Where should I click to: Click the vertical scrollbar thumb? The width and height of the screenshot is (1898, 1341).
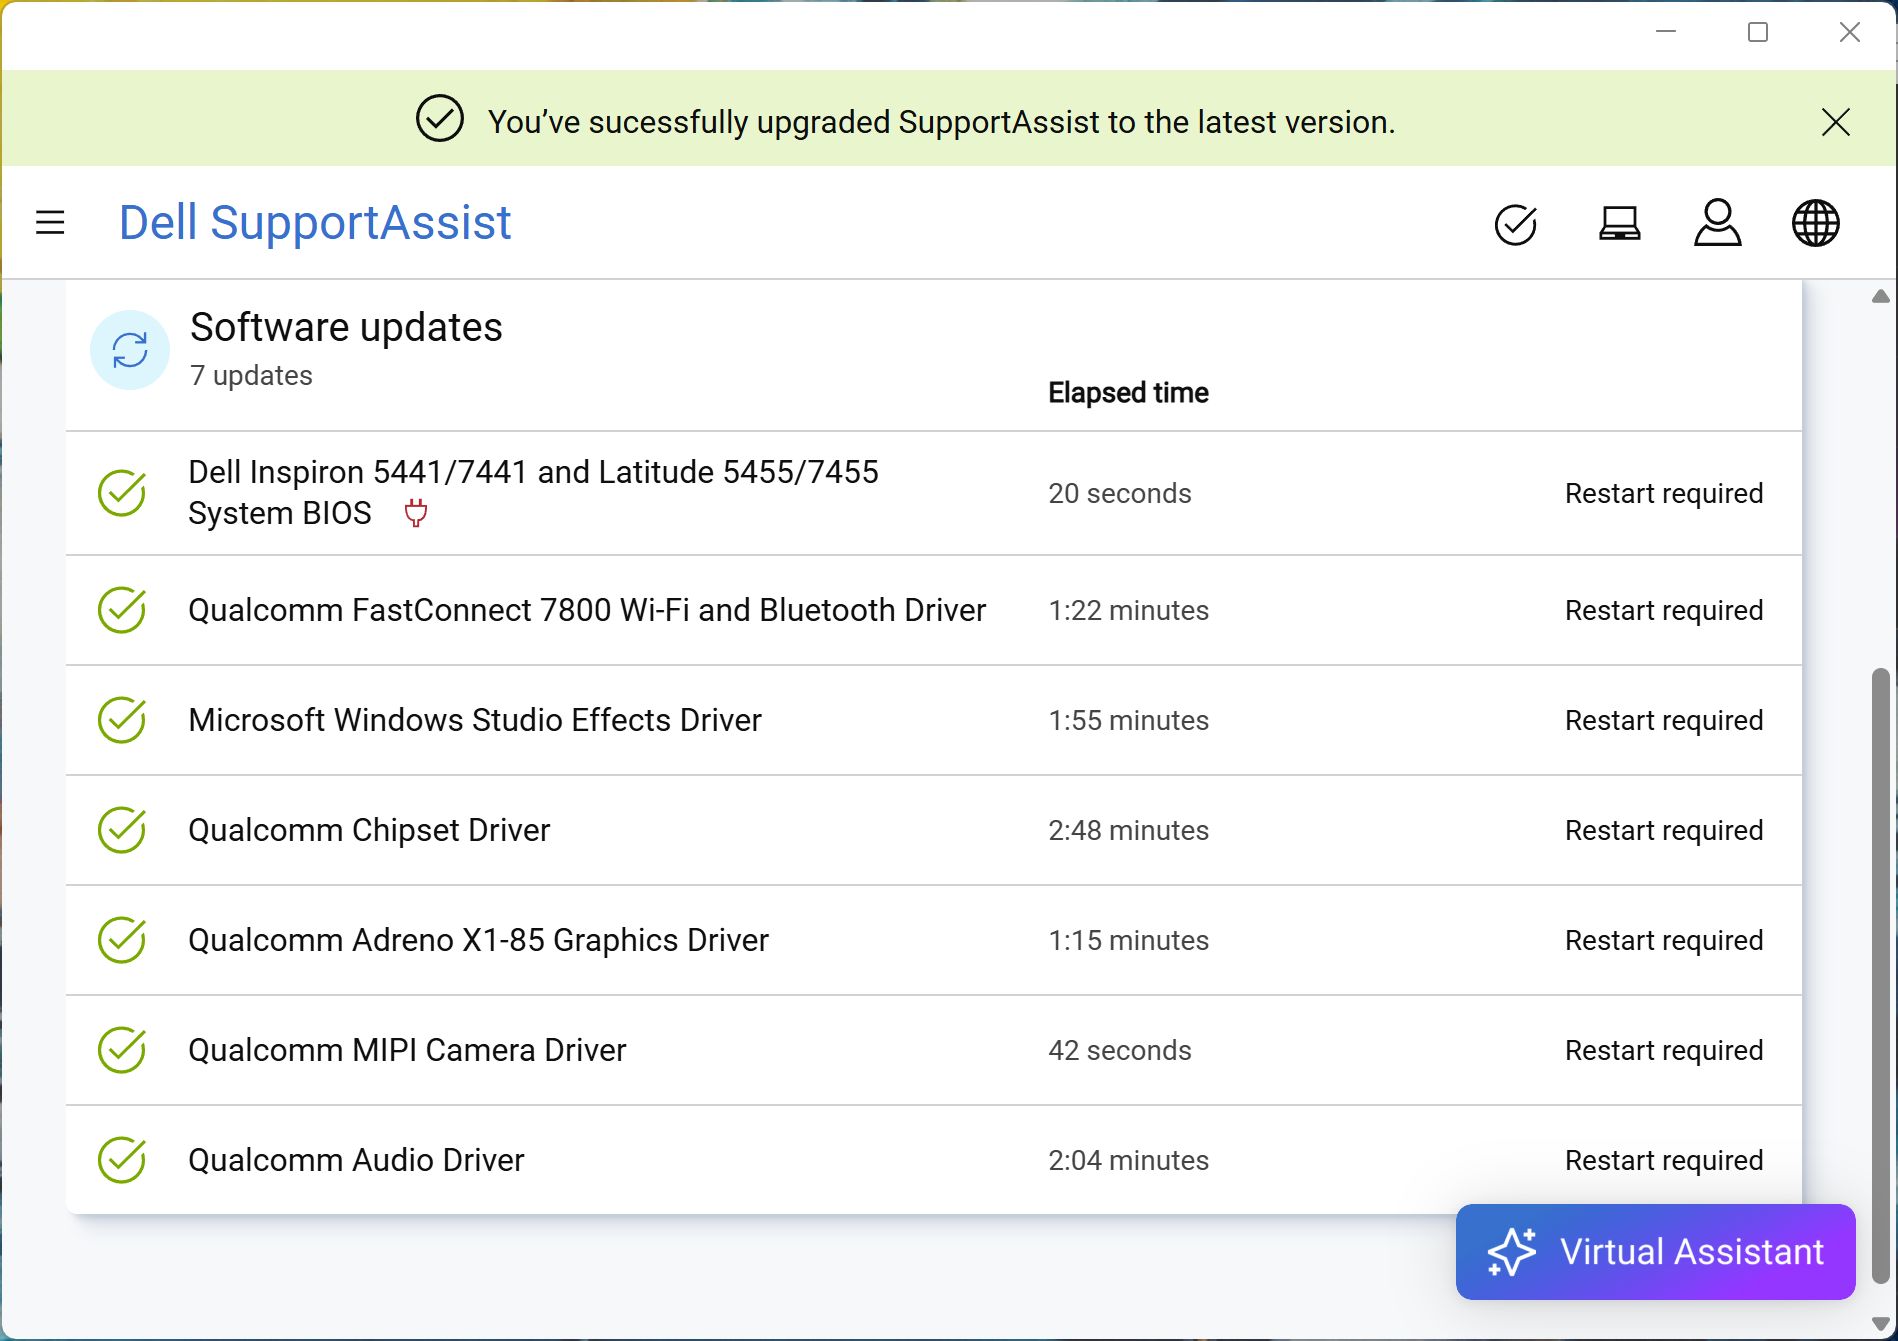(1880, 975)
